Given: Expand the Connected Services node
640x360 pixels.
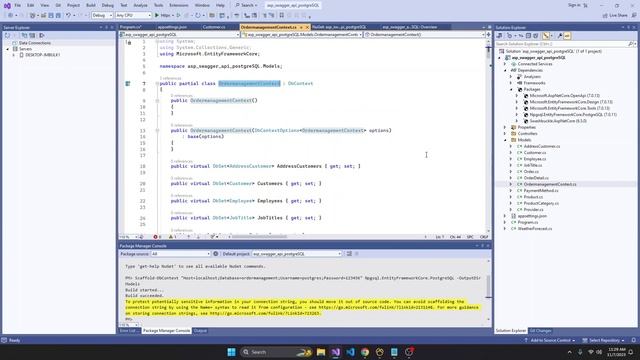Looking at the screenshot, I should (505, 64).
